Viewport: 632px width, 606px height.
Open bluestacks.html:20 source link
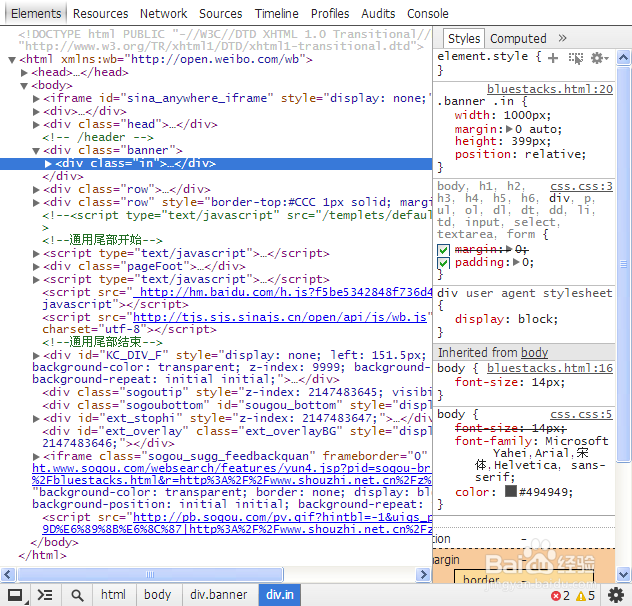550,89
